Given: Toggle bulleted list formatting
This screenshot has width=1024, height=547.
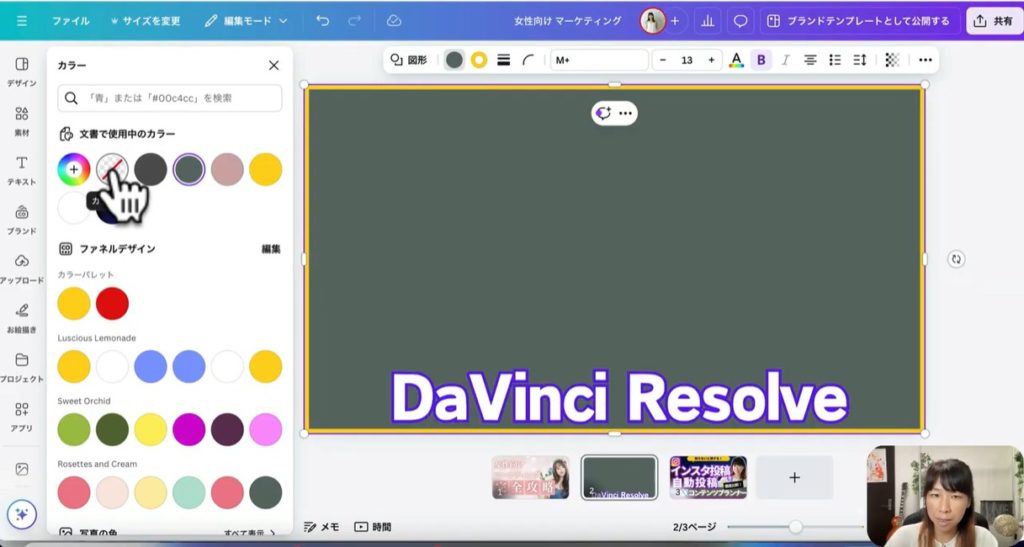Looking at the screenshot, I should coord(835,60).
